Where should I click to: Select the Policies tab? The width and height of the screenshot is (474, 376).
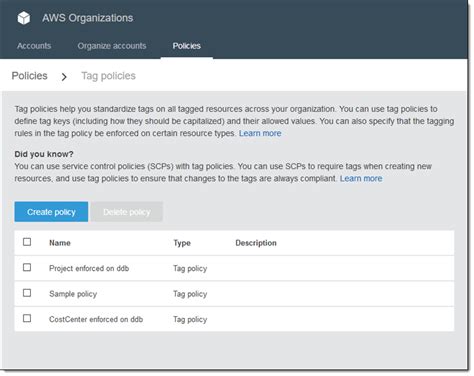pos(186,46)
